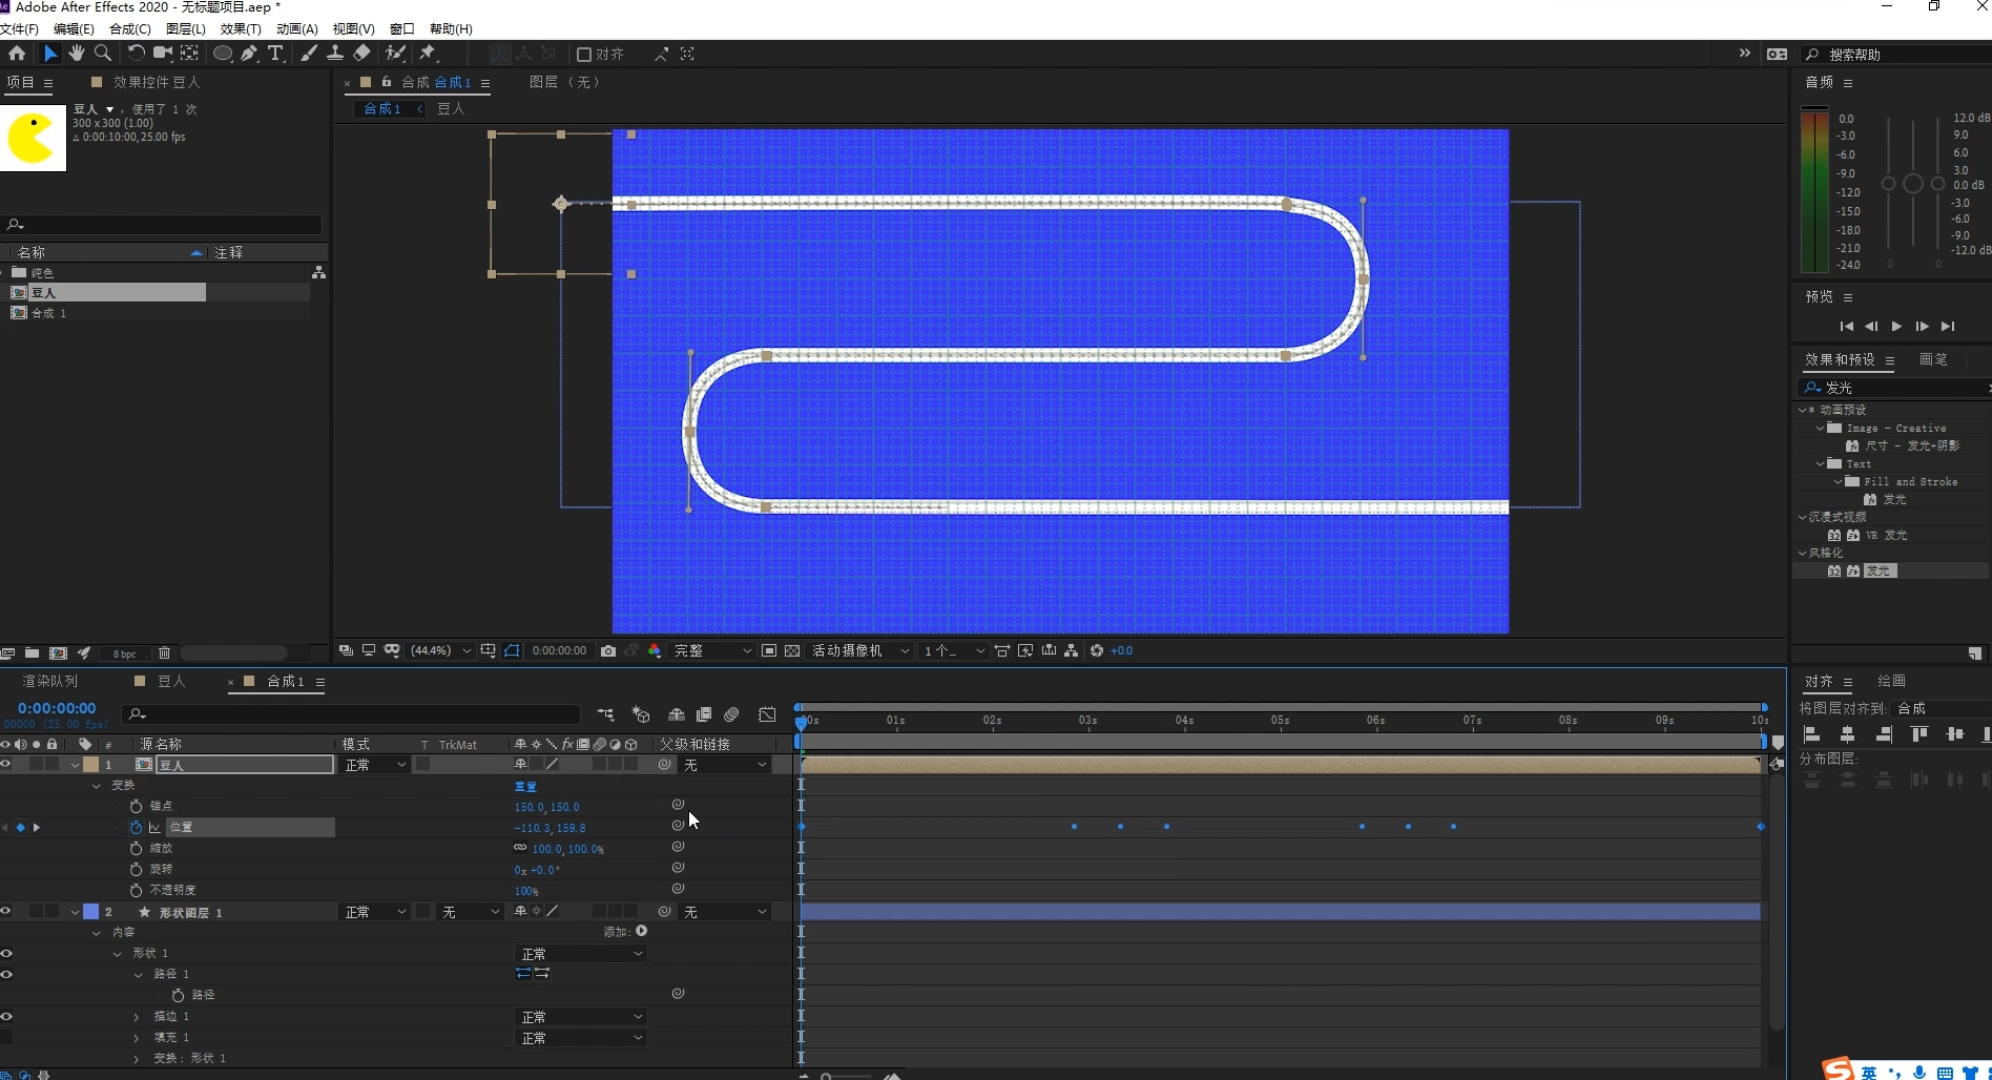
Task: Click the toggle transparency grid icon
Action: (792, 651)
